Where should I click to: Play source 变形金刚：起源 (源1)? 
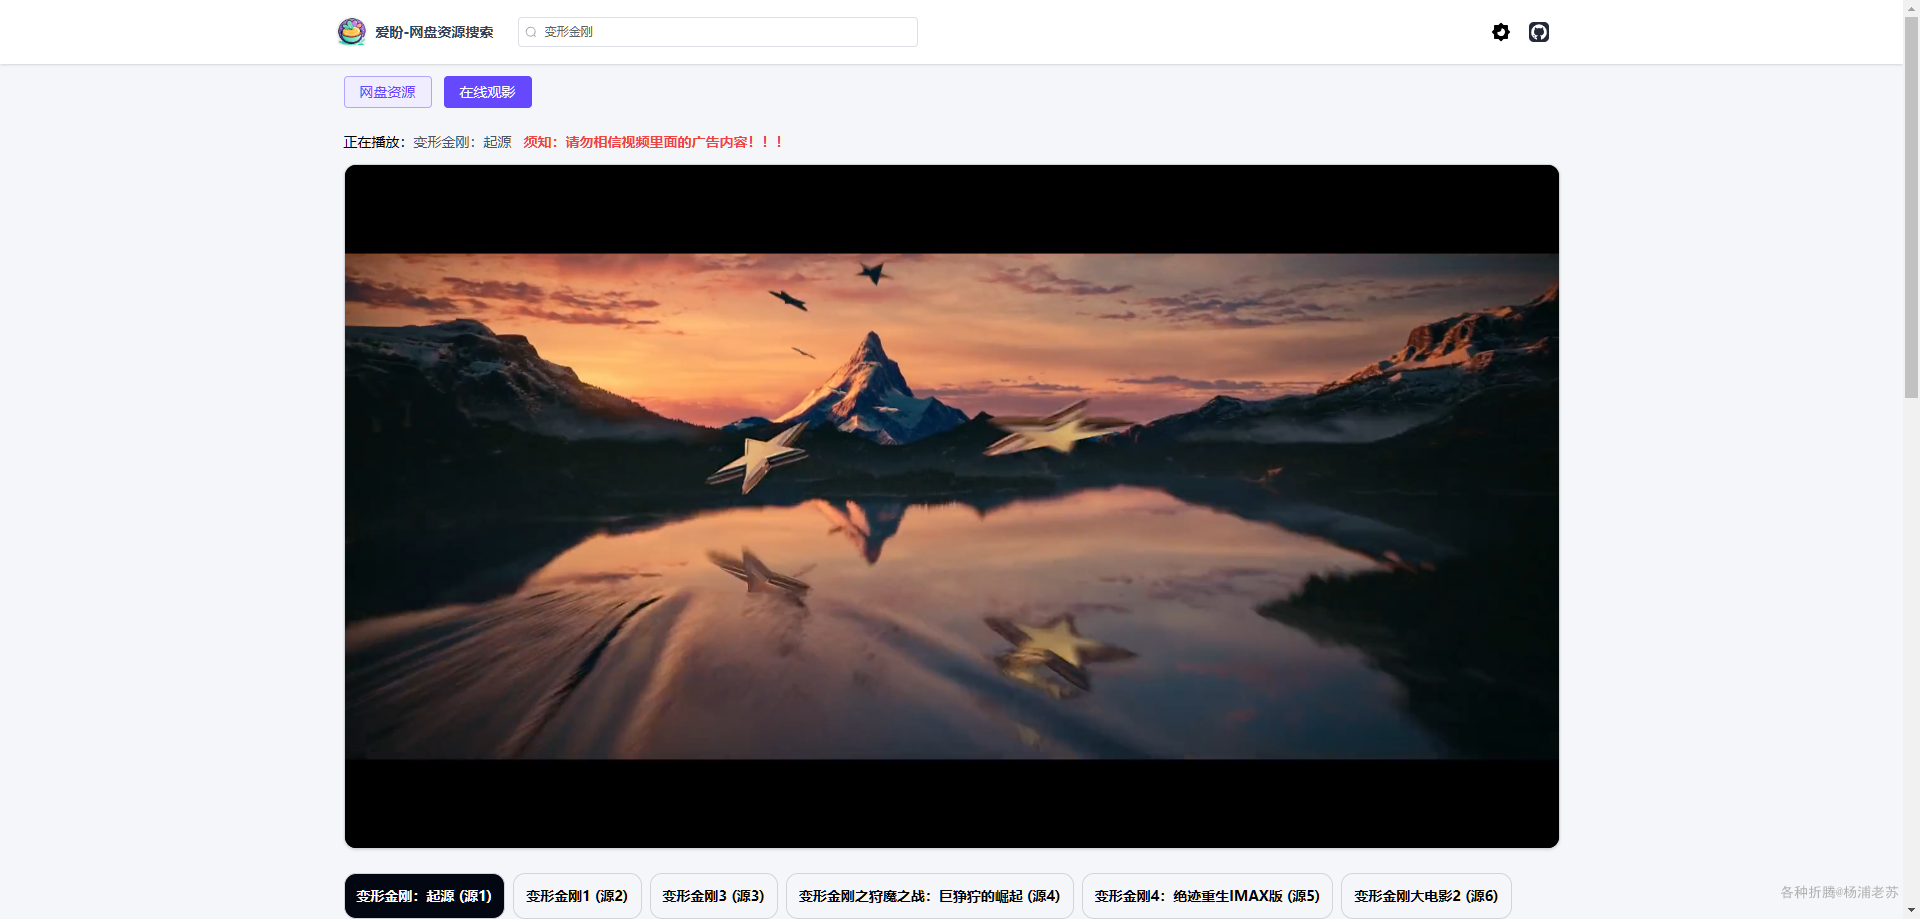pos(424,896)
